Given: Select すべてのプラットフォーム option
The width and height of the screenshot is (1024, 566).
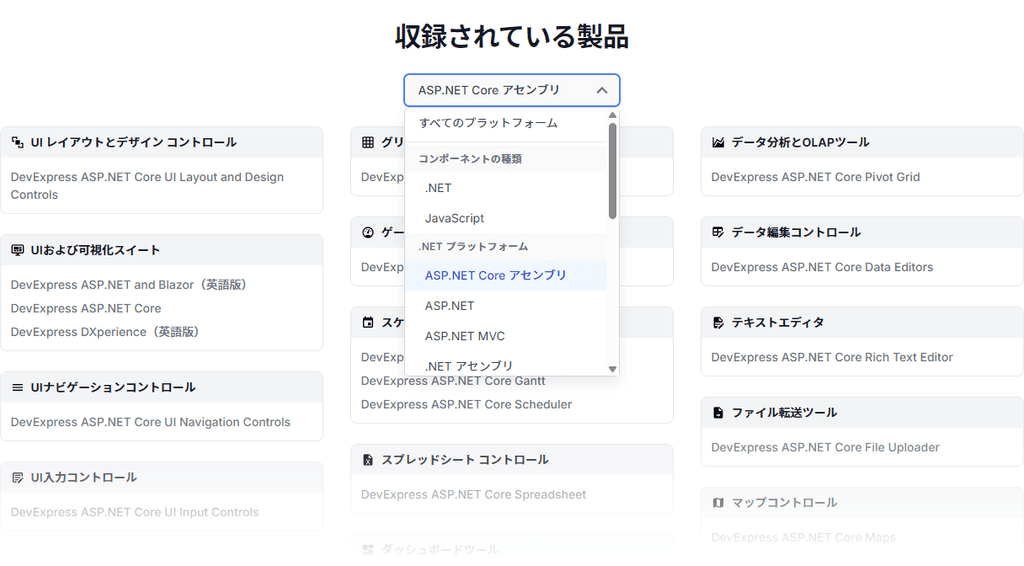Looking at the screenshot, I should [x=505, y=123].
